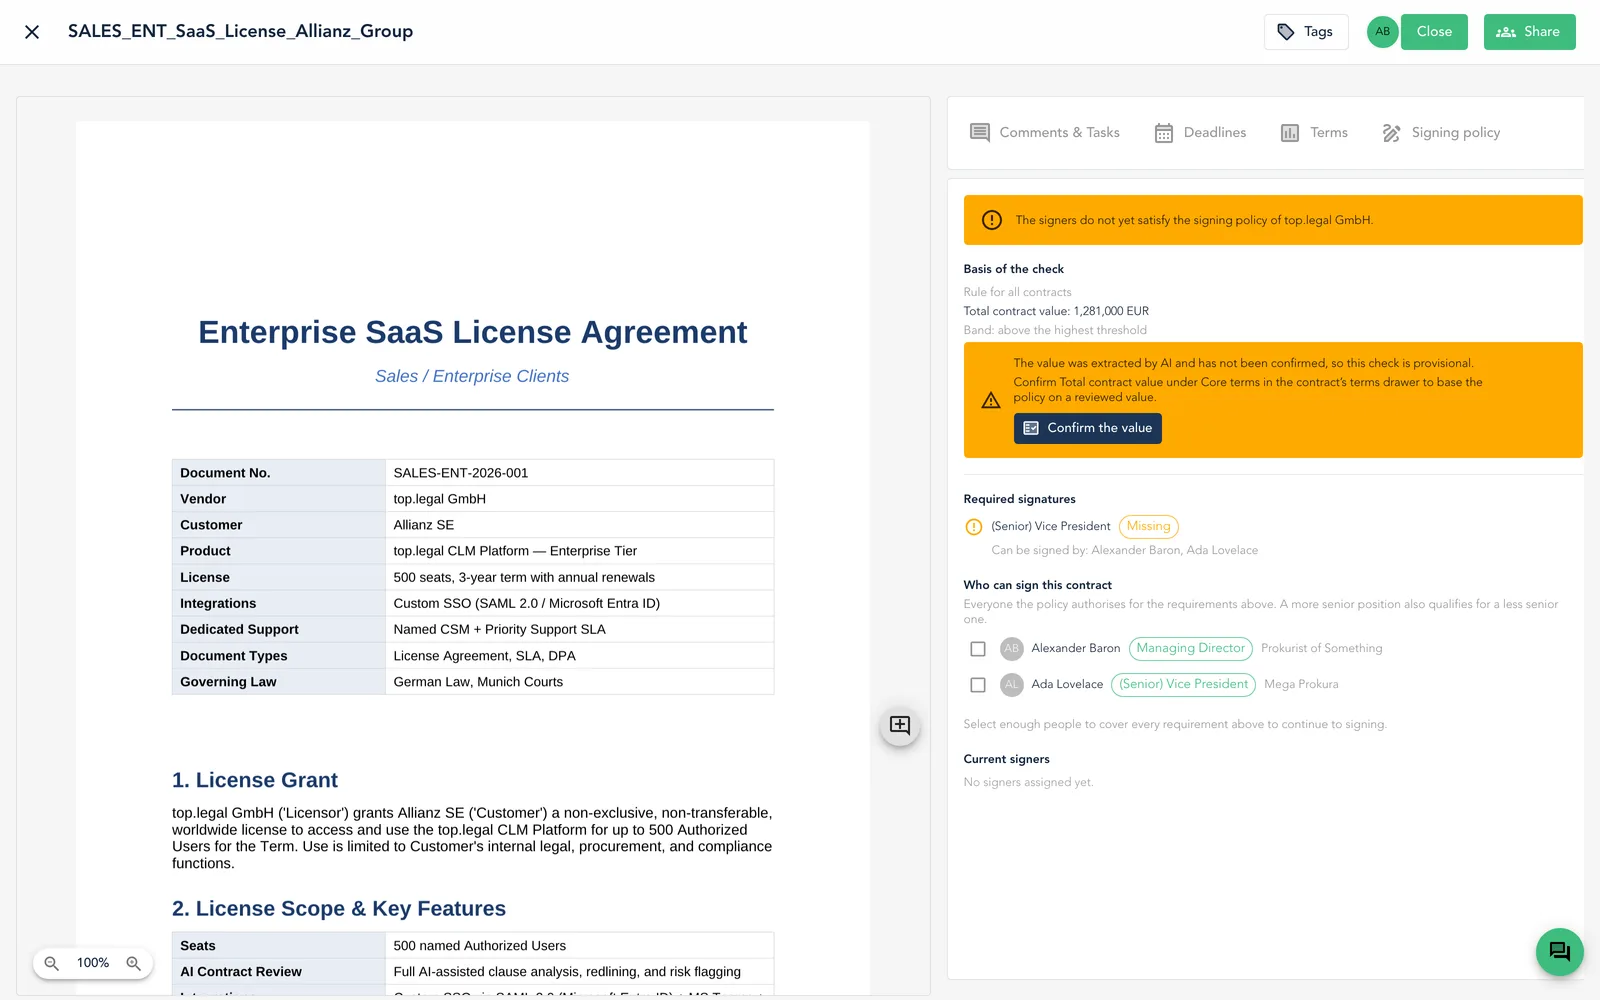Click the green Close button
Image resolution: width=1600 pixels, height=1000 pixels.
1434,32
